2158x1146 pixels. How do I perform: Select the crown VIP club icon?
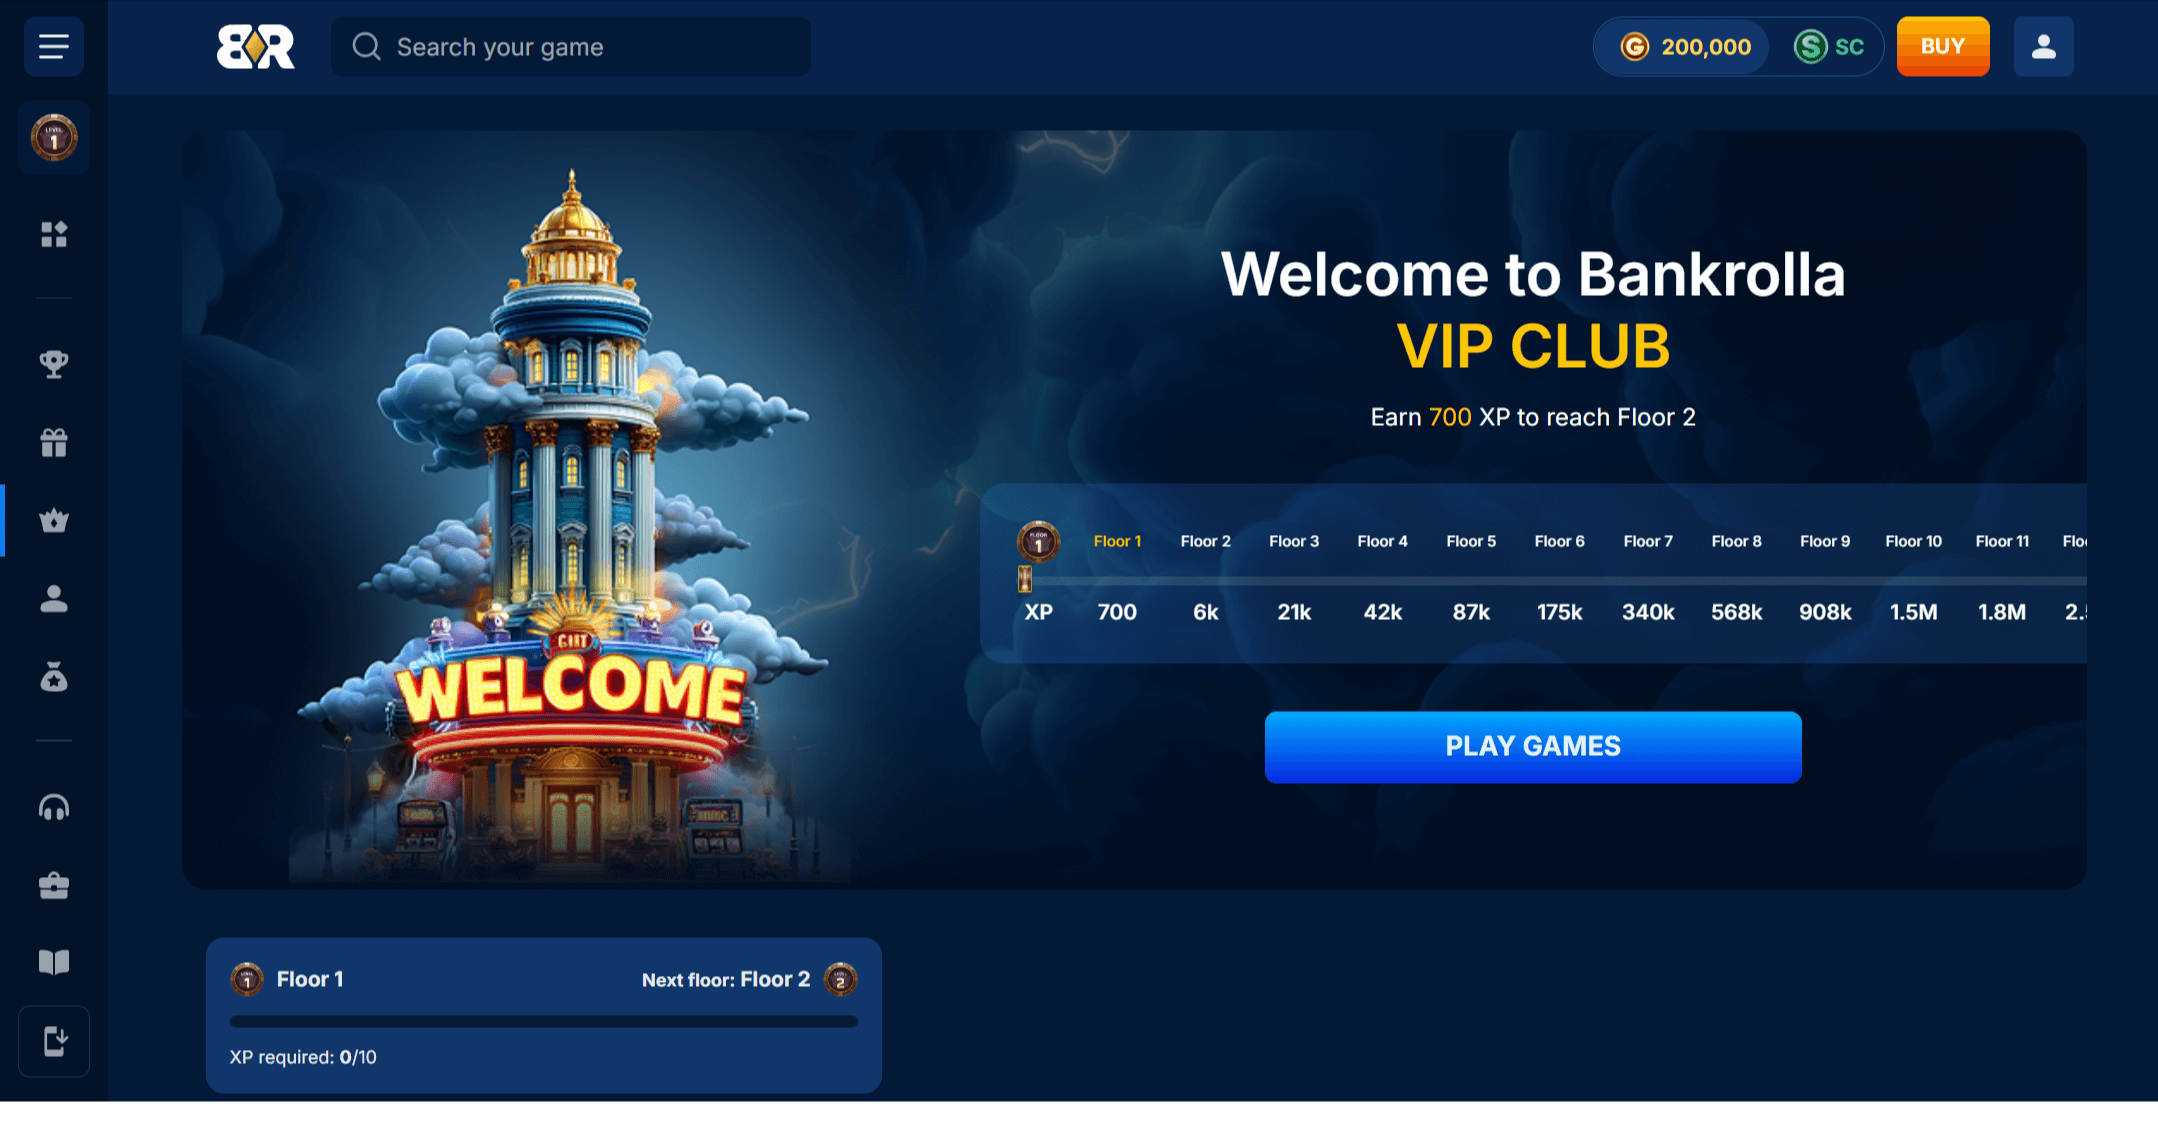[x=54, y=521]
